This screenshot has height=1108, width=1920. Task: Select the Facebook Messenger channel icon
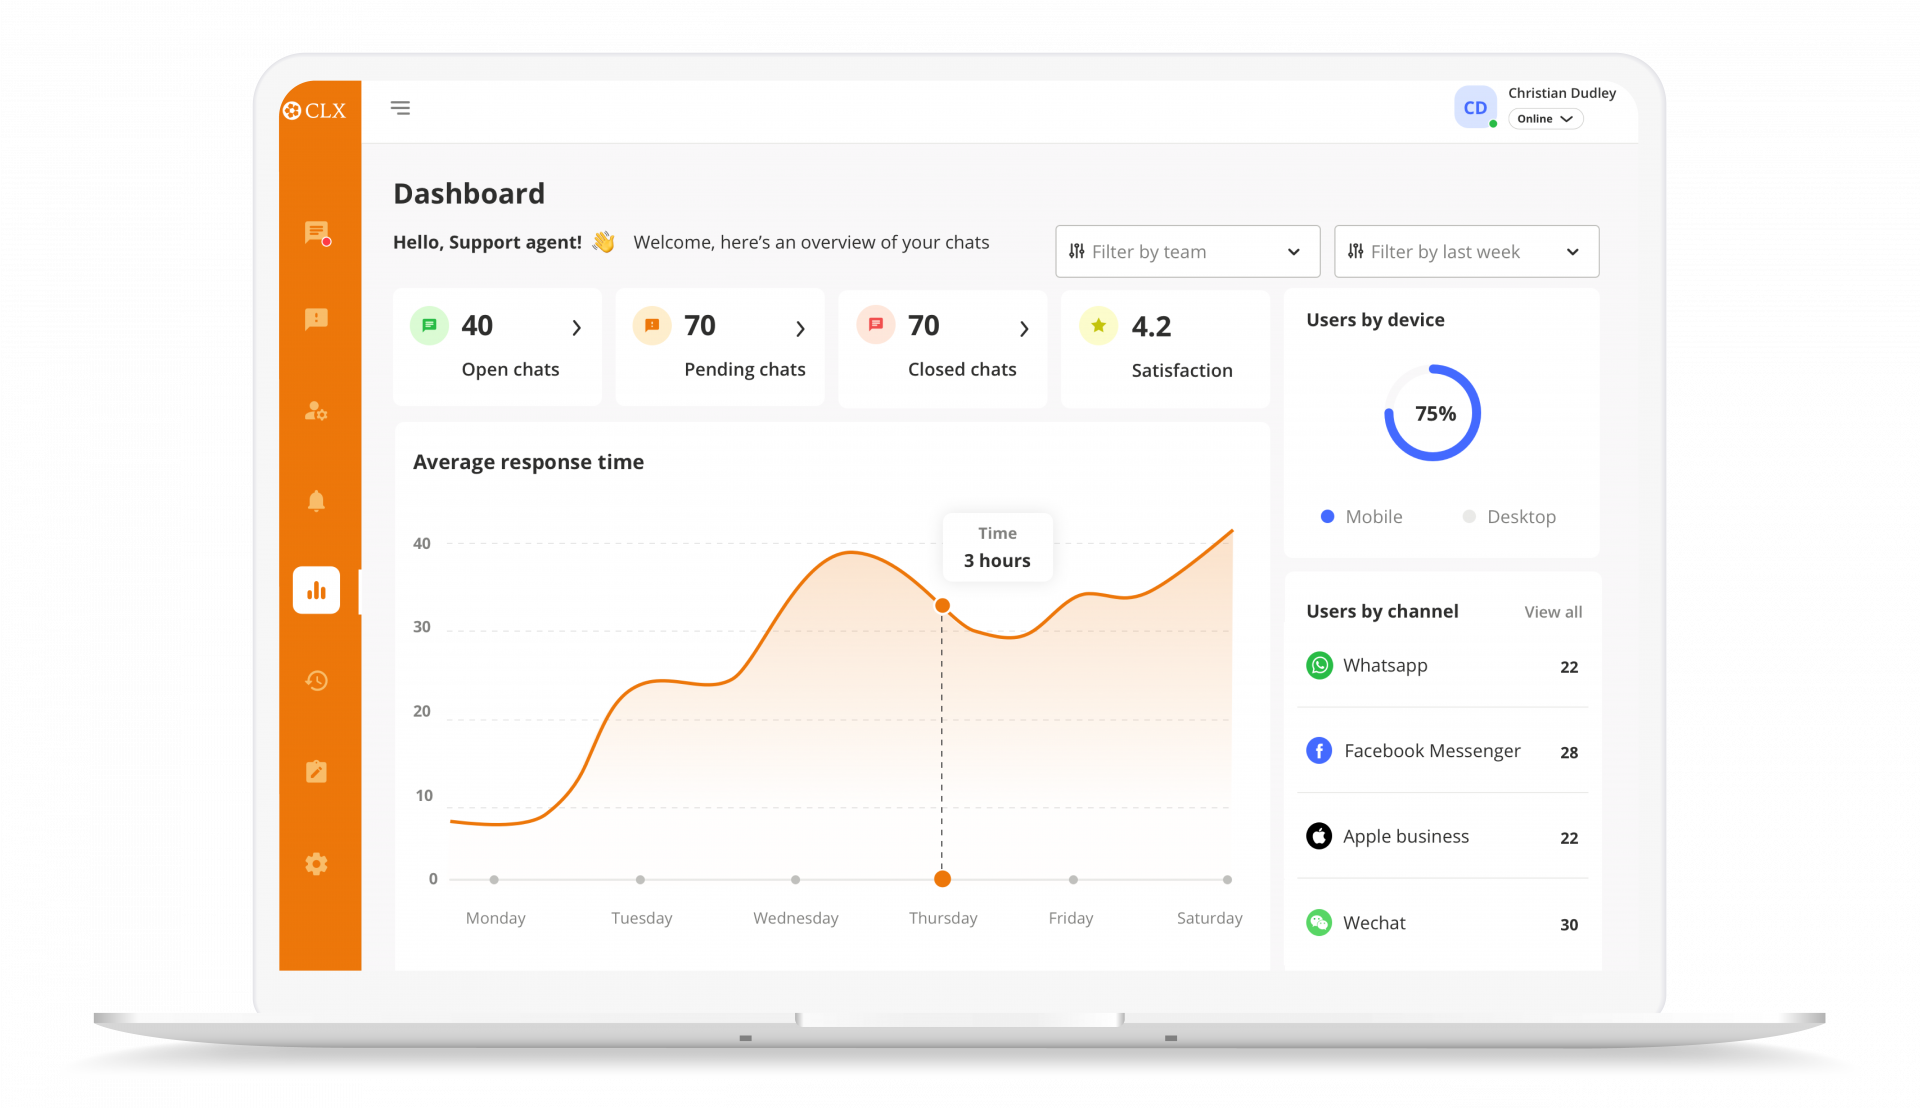[x=1319, y=750]
